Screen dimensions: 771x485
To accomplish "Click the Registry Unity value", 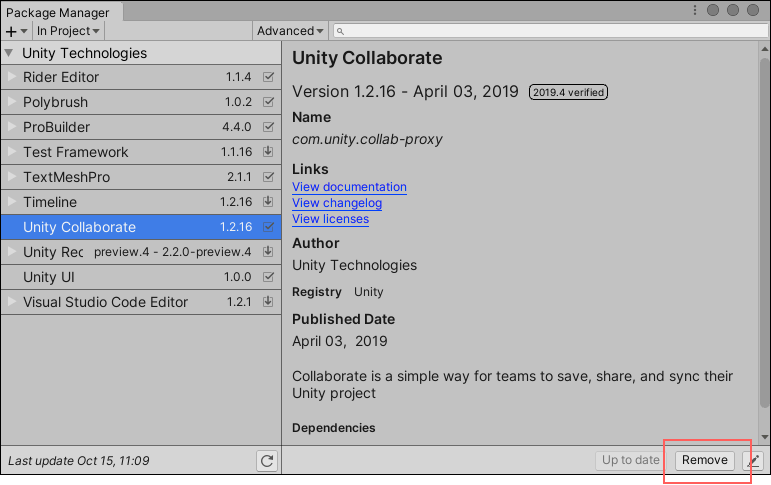I will [x=368, y=292].
